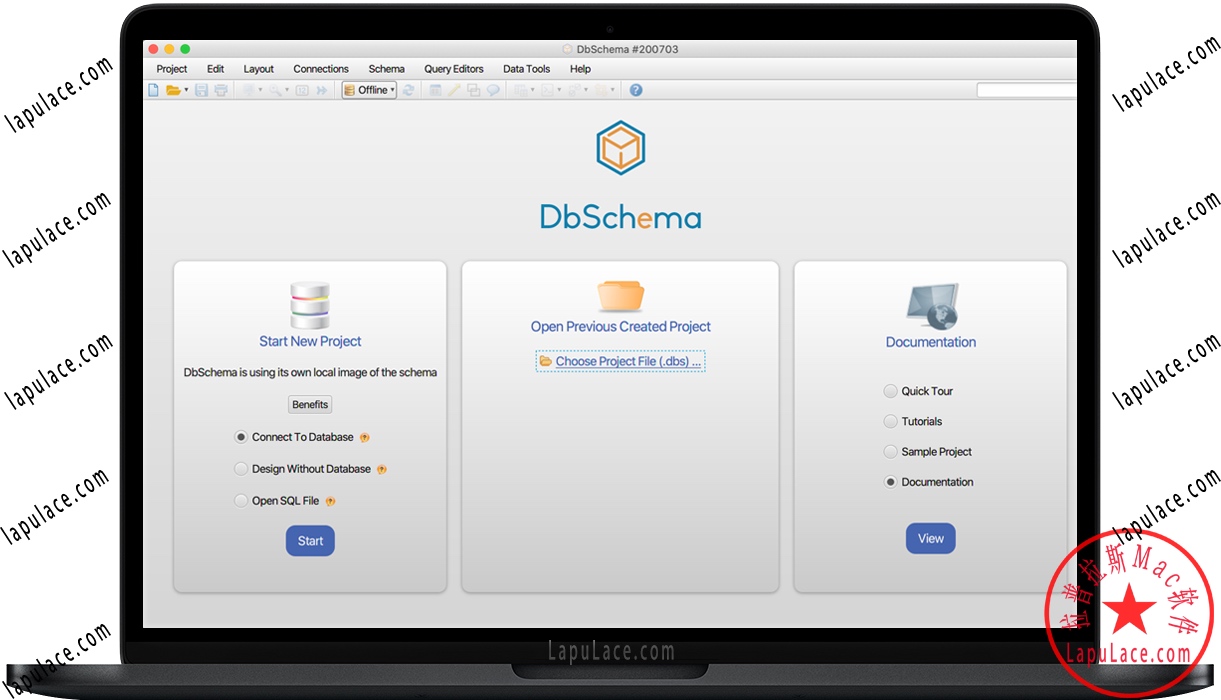Open the Data Tools menu
The height and width of the screenshot is (700, 1221).
526,69
